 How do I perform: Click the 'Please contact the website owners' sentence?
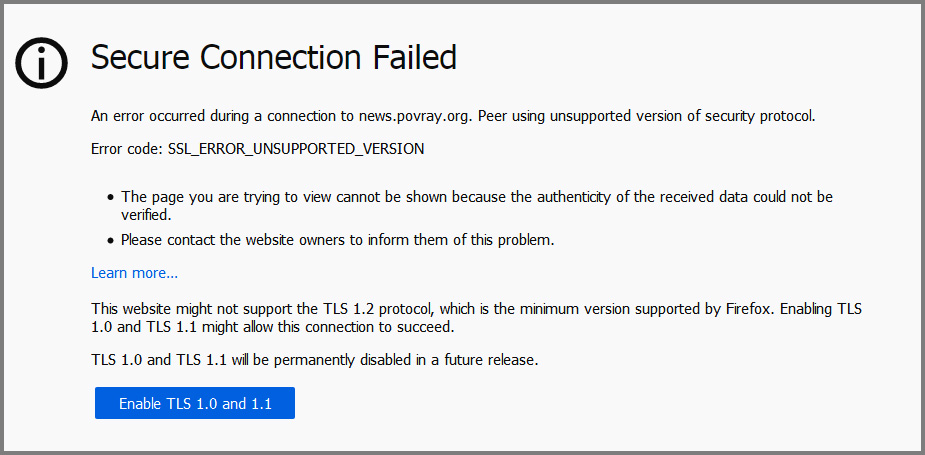[x=337, y=240]
